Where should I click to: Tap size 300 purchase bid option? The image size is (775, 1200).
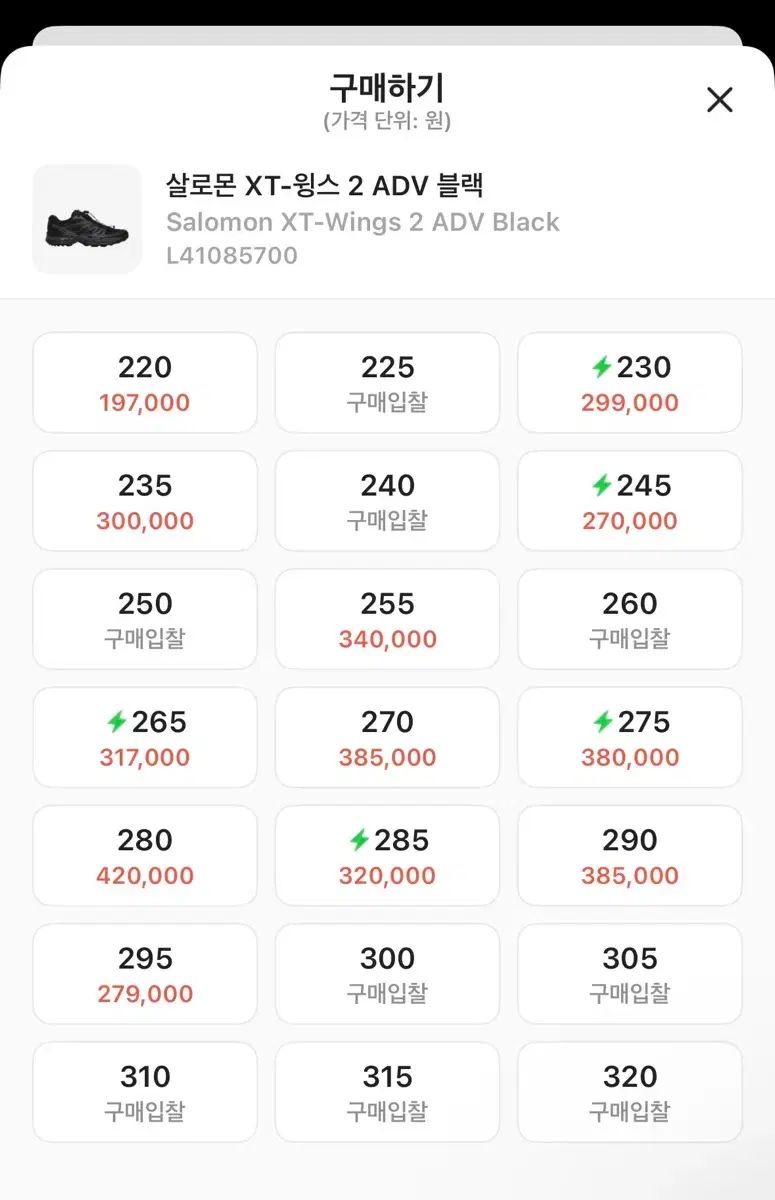[387, 974]
